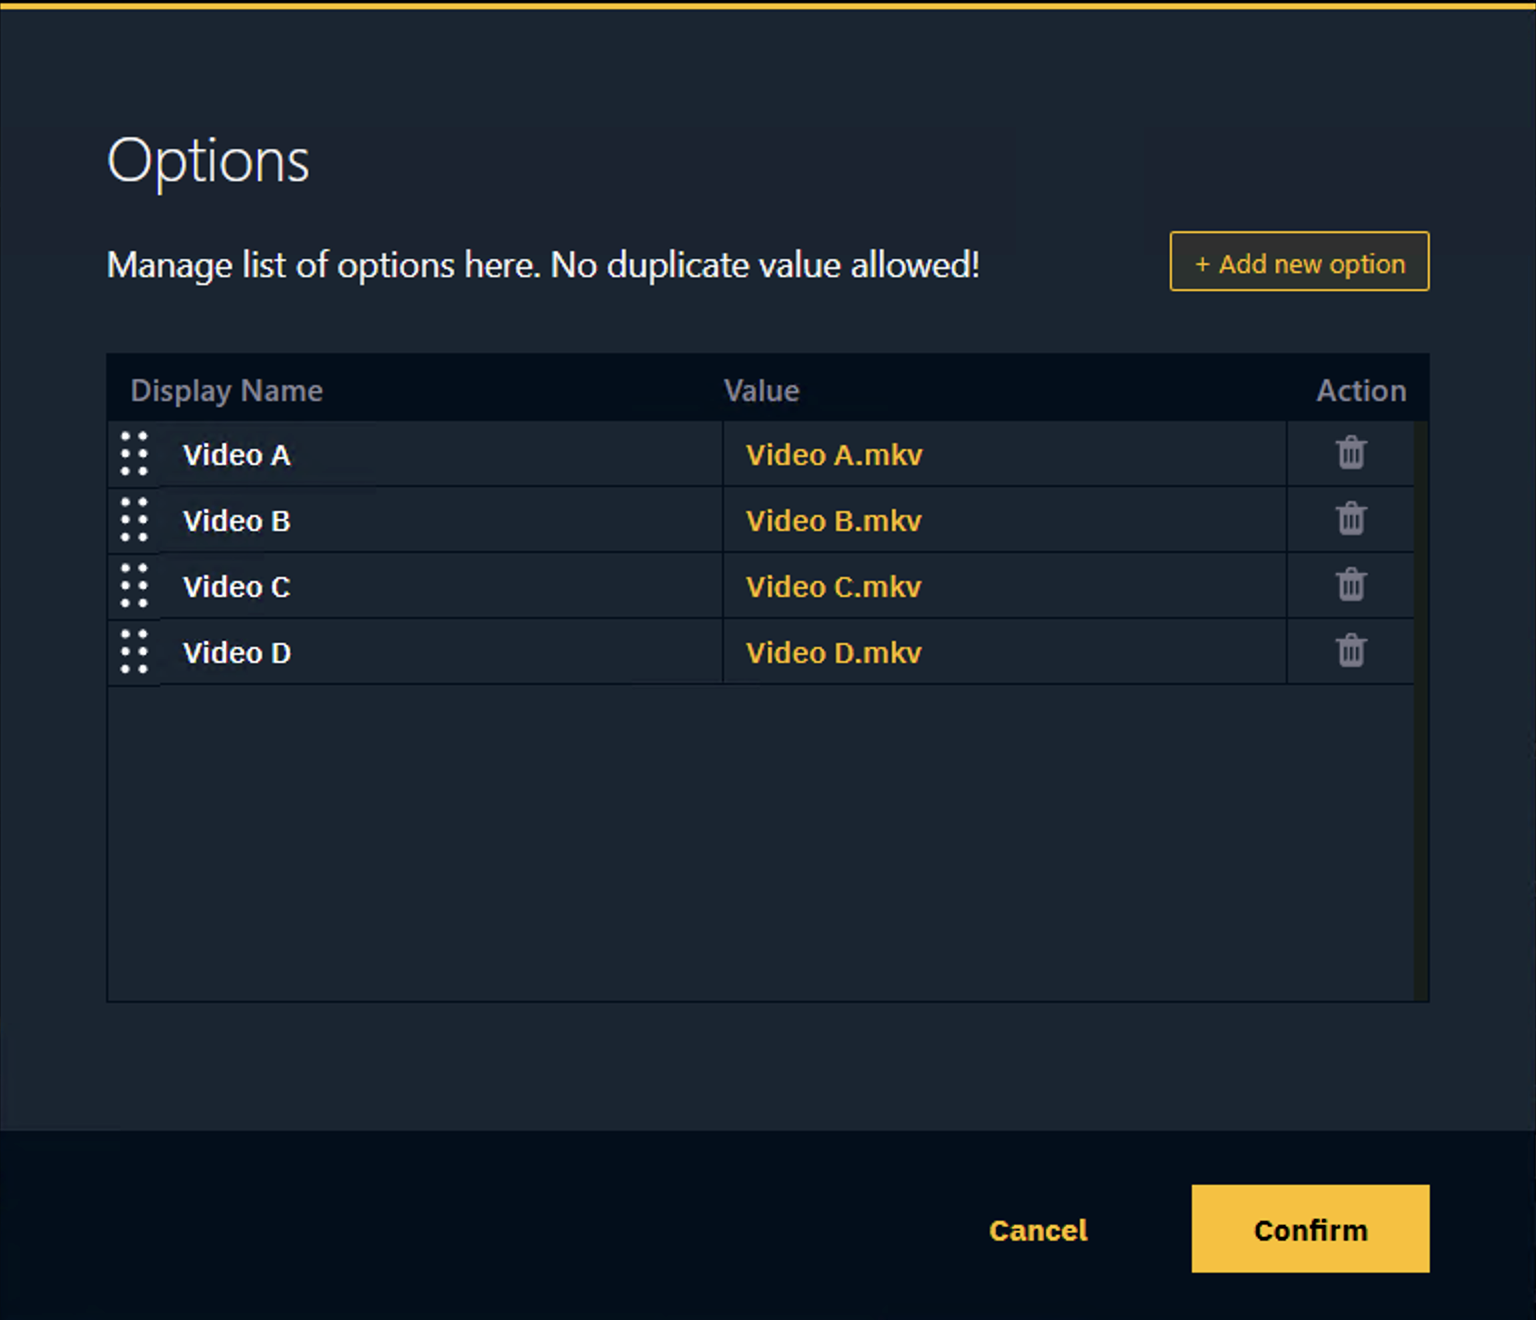Screen dimensions: 1536x1320
Task: Cancel the options dialog
Action: 1038,1230
